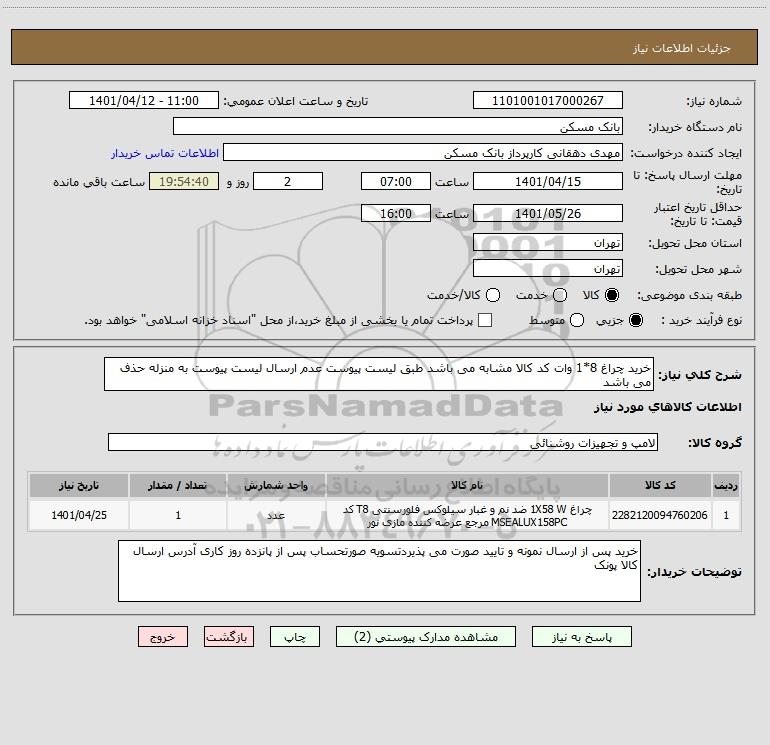Click the delivery city field تهران
The width and height of the screenshot is (770, 745).
pos(548,268)
